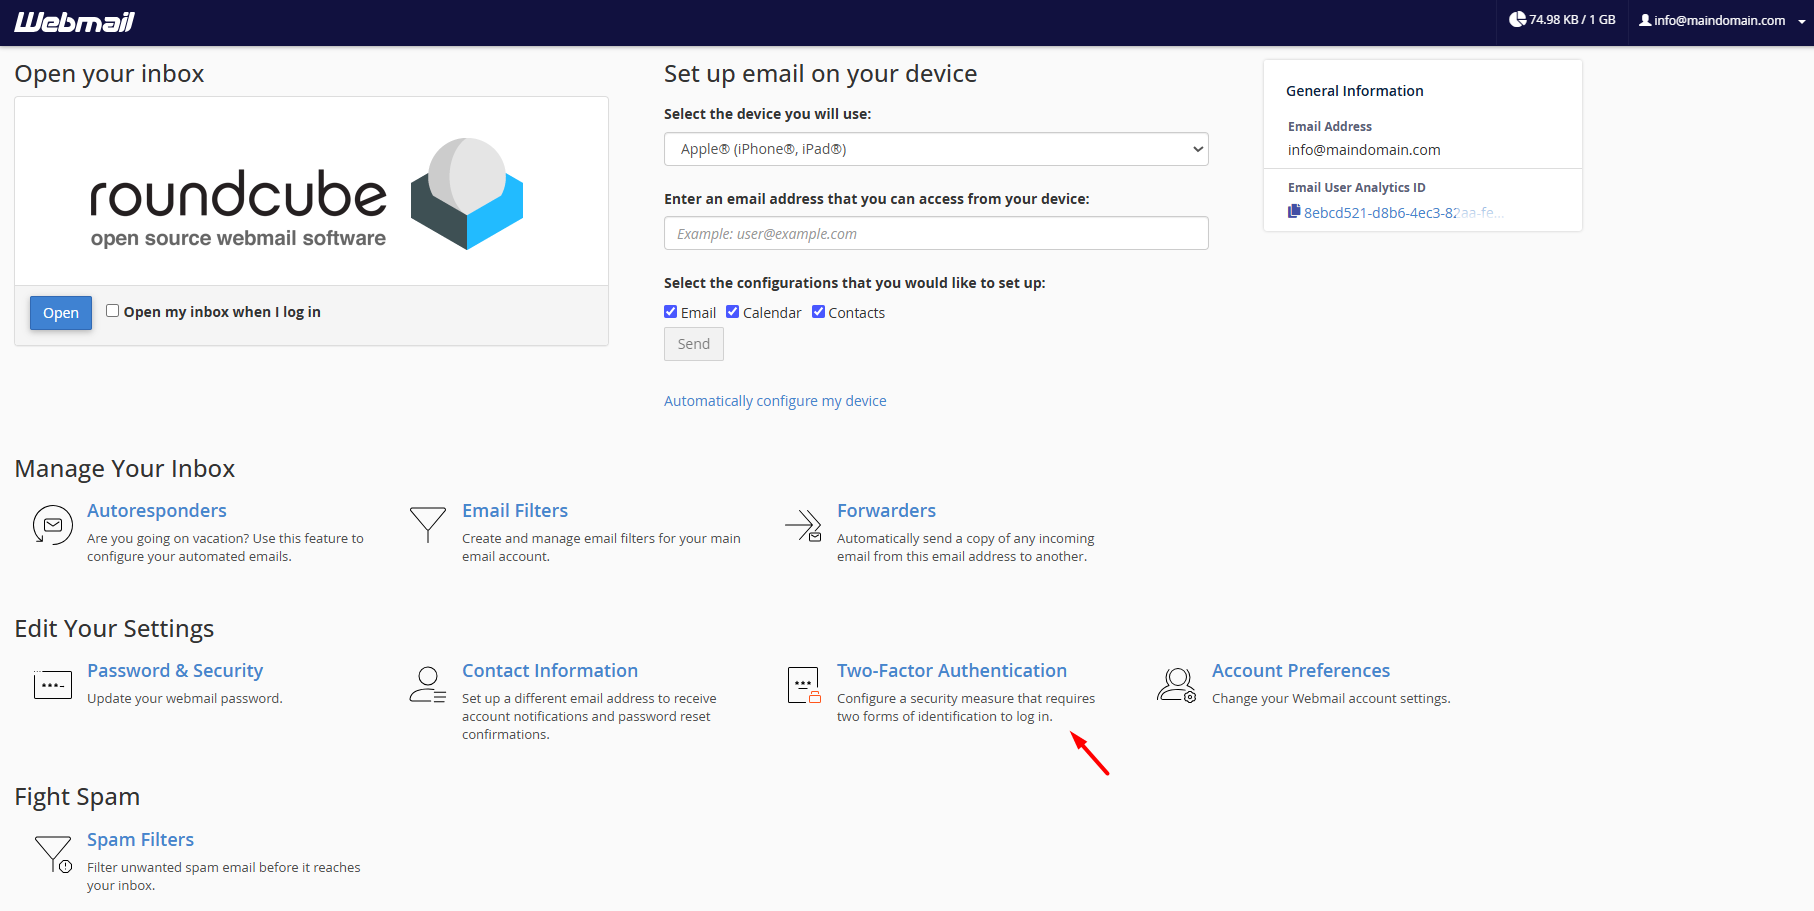Open the Account Preferences link
Image resolution: width=1814 pixels, height=911 pixels.
tap(1301, 671)
